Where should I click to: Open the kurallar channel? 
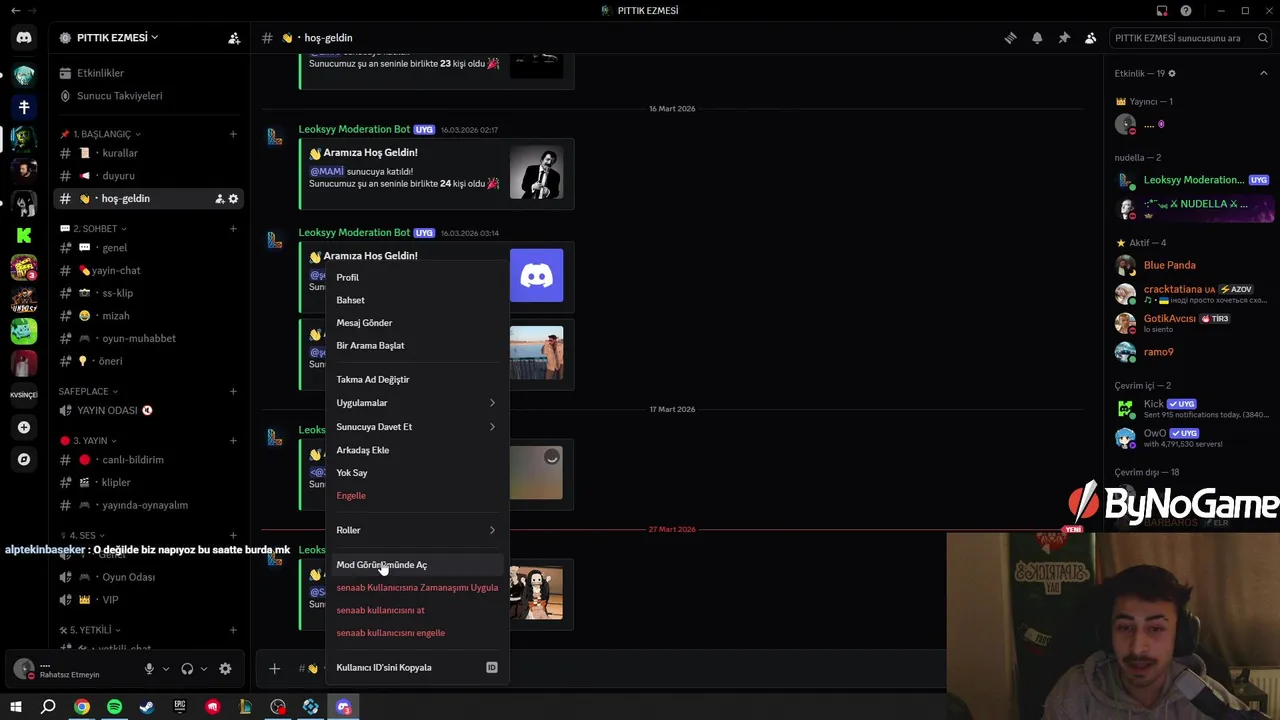click(150, 153)
